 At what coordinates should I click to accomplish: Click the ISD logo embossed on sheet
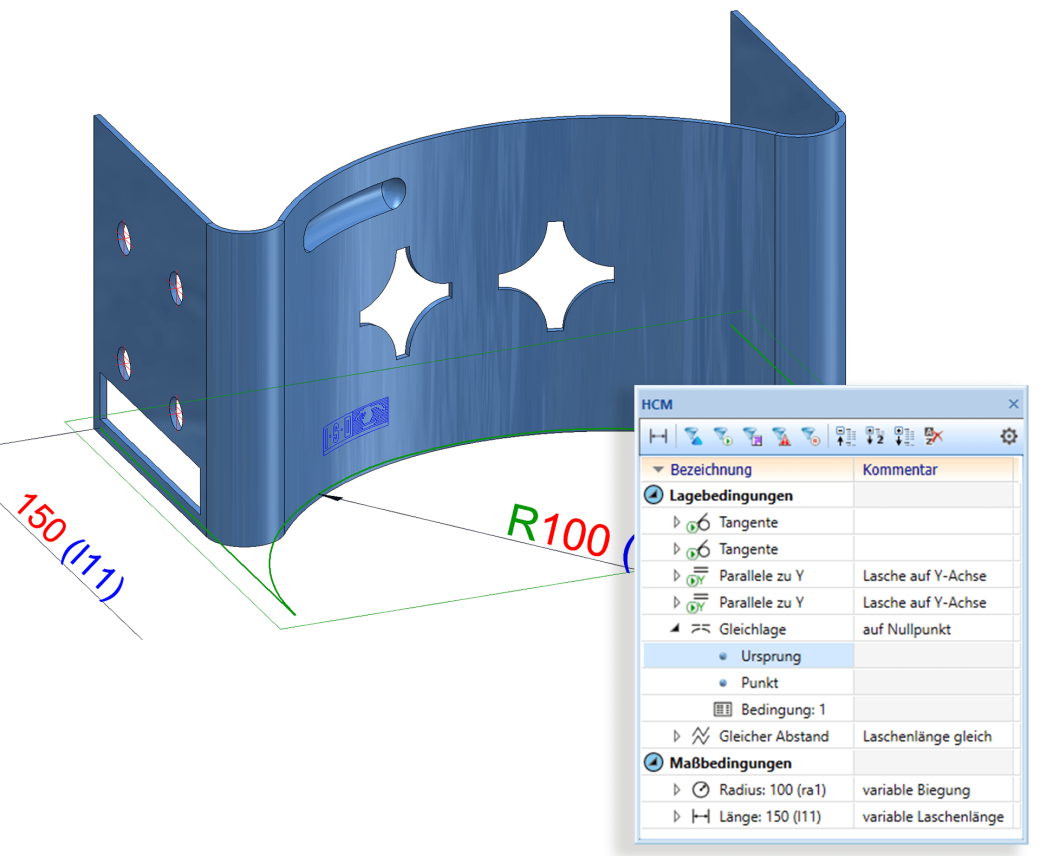tap(356, 426)
